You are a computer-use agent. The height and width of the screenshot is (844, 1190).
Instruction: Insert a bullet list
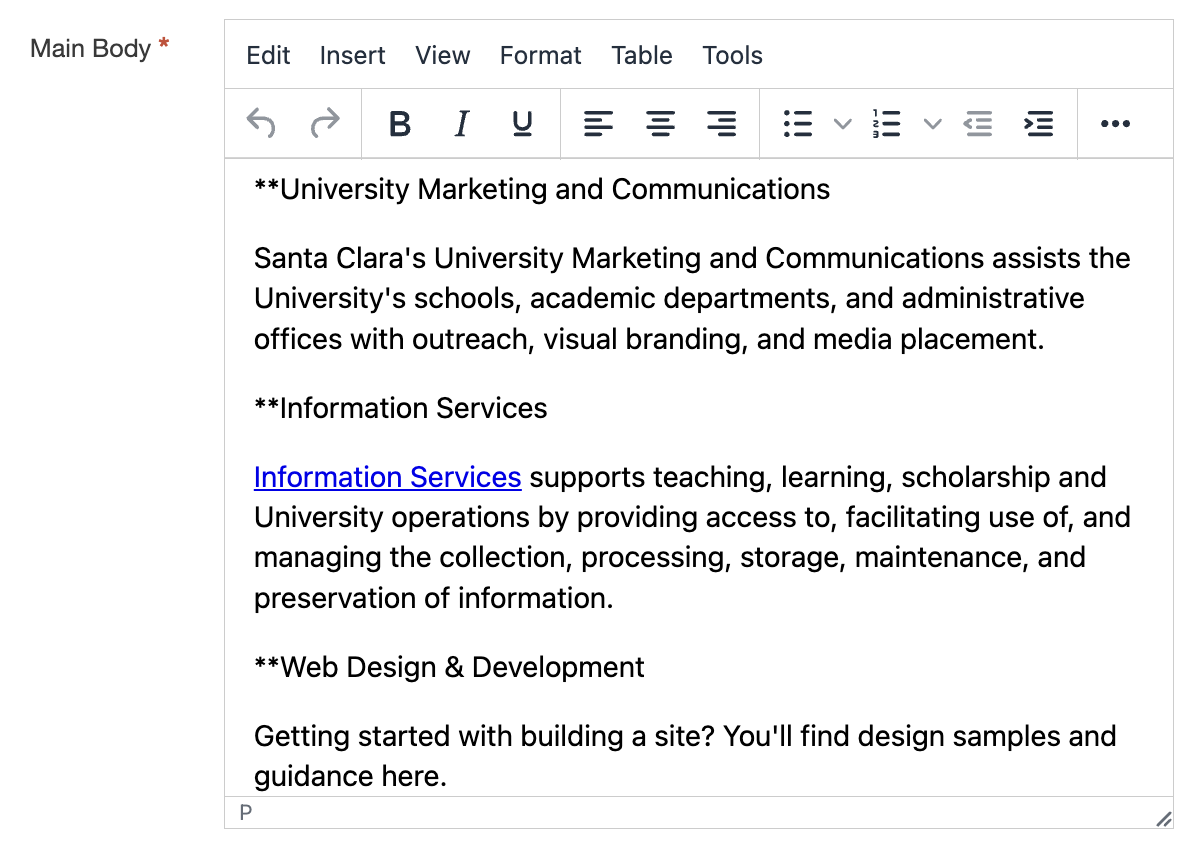pyautogui.click(x=798, y=123)
